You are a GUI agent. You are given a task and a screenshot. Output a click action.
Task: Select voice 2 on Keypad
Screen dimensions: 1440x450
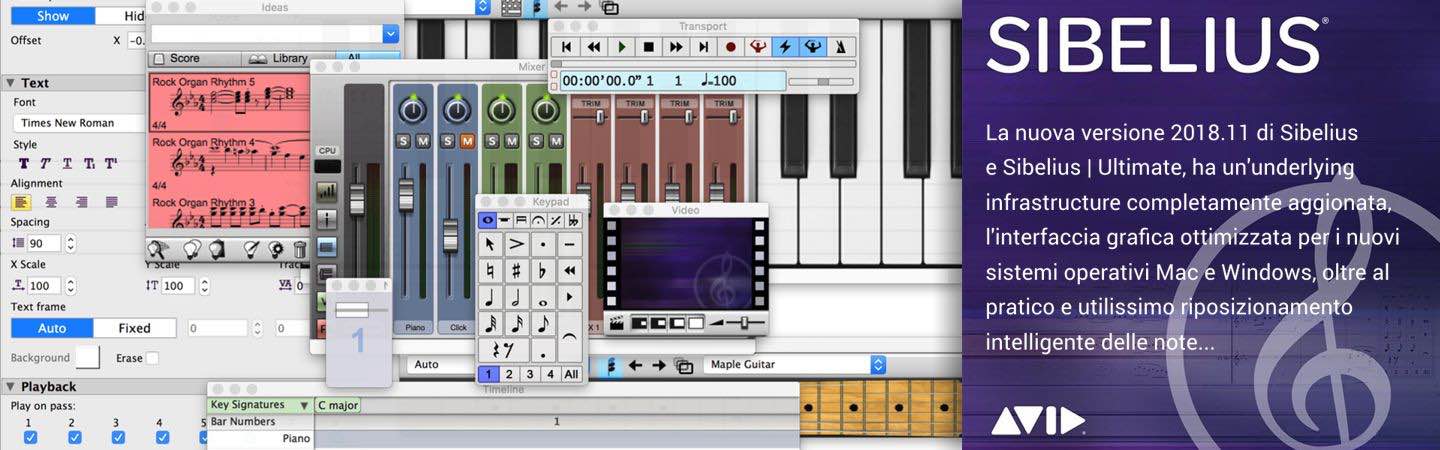(x=509, y=374)
